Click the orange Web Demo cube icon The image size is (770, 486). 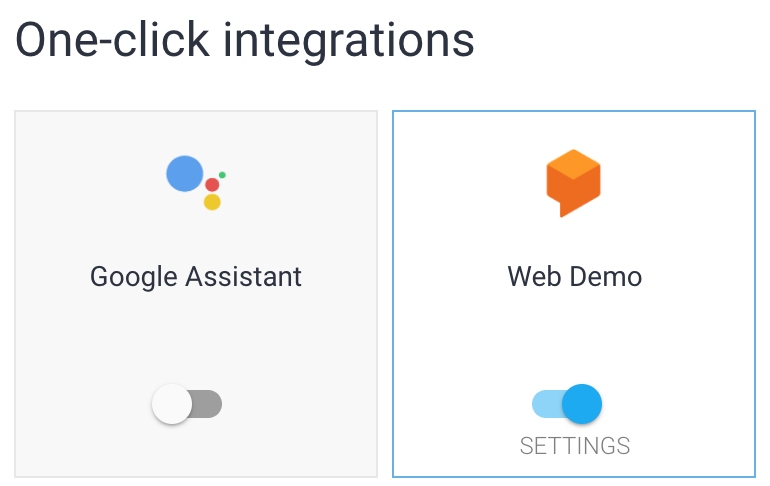click(573, 183)
